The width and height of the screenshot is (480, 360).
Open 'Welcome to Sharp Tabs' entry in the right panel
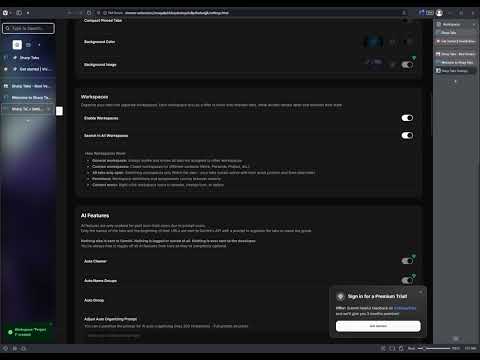(x=456, y=62)
